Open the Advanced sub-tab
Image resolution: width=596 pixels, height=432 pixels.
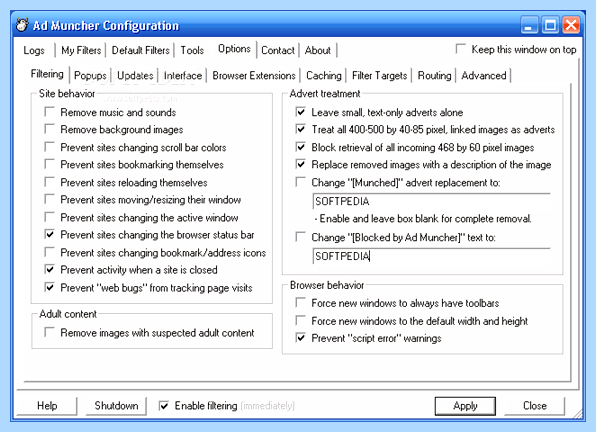tap(484, 75)
